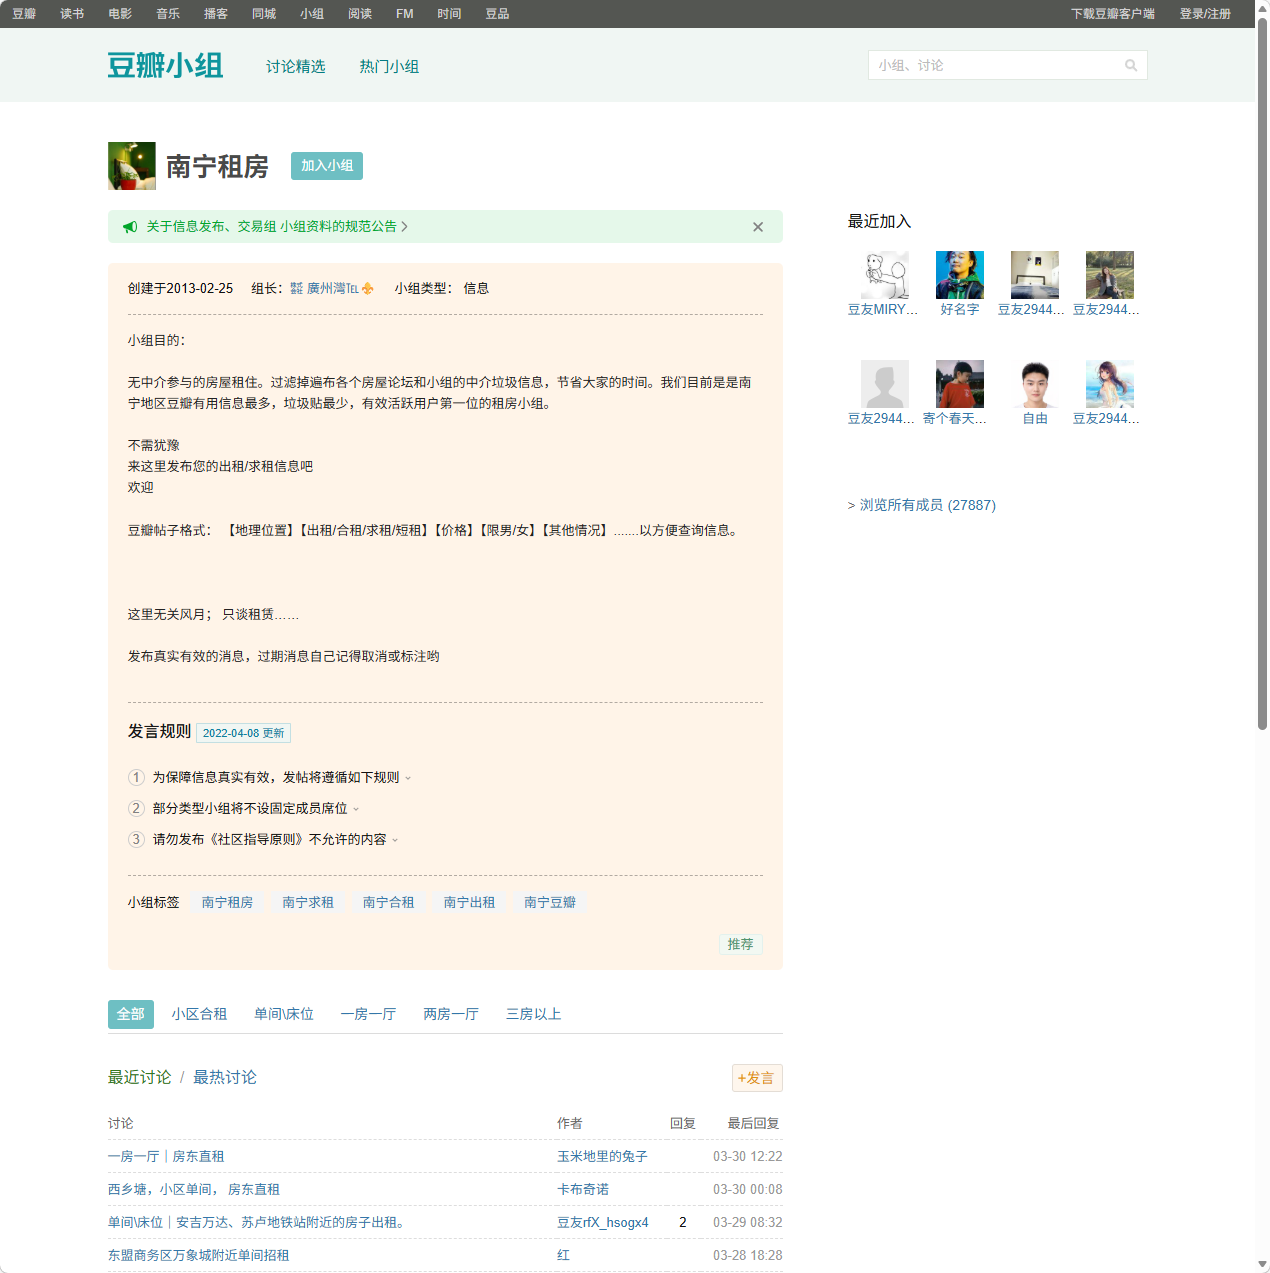Close the green announcement banner
Screen dimensions: 1270x1273
coord(758,227)
